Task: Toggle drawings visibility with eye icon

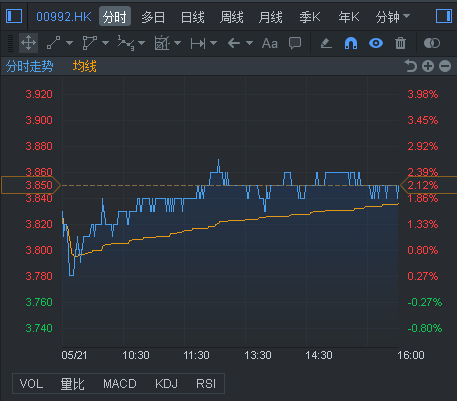Action: [x=376, y=43]
